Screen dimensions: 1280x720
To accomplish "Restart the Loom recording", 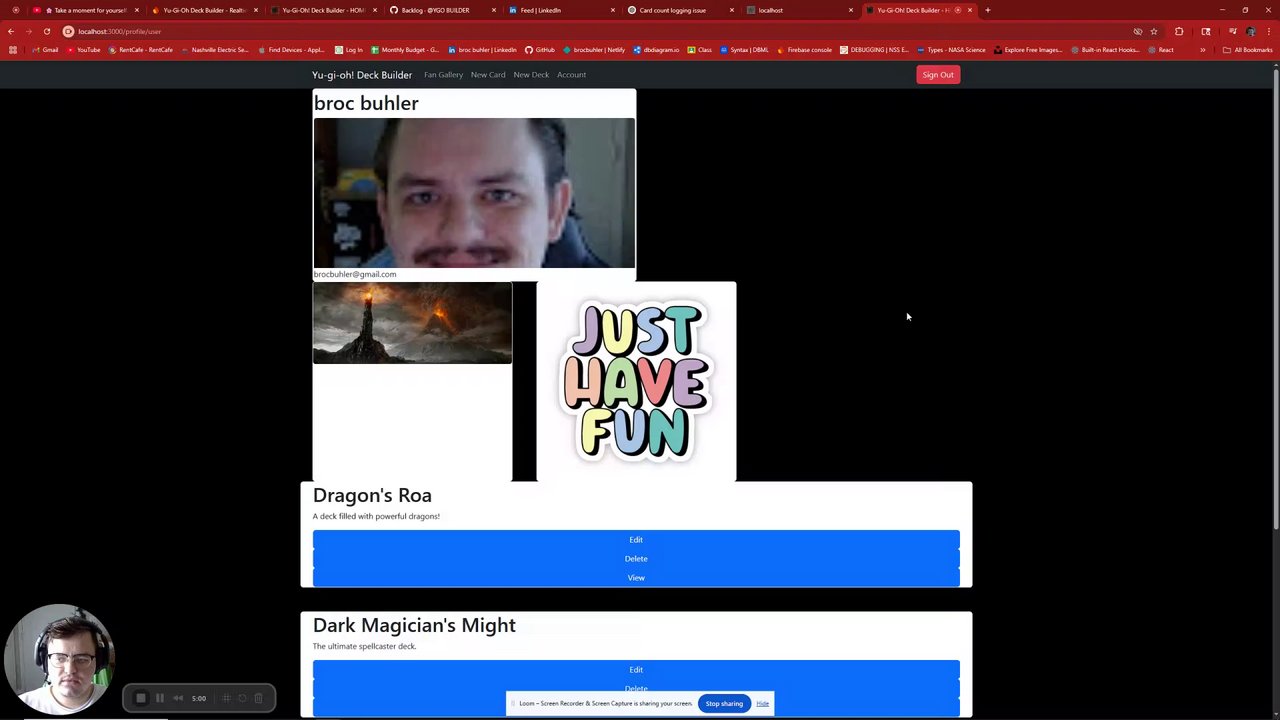I will point(242,698).
